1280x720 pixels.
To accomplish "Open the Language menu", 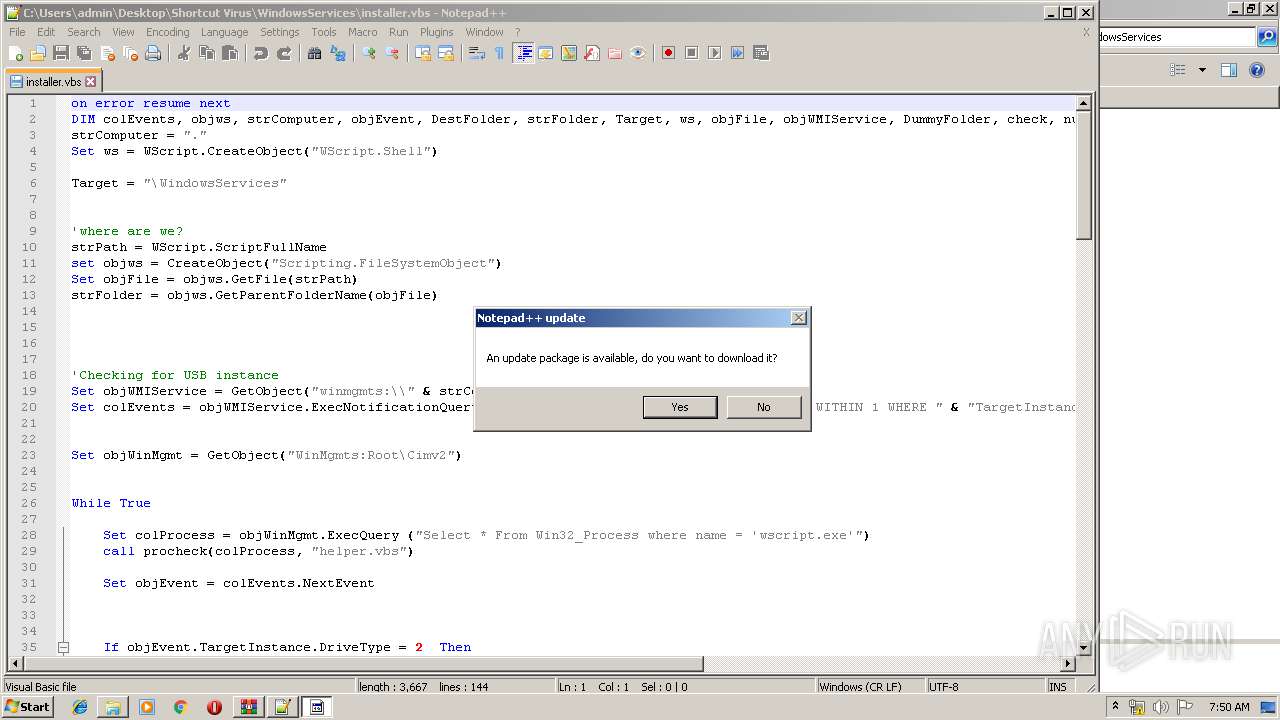I will [224, 32].
